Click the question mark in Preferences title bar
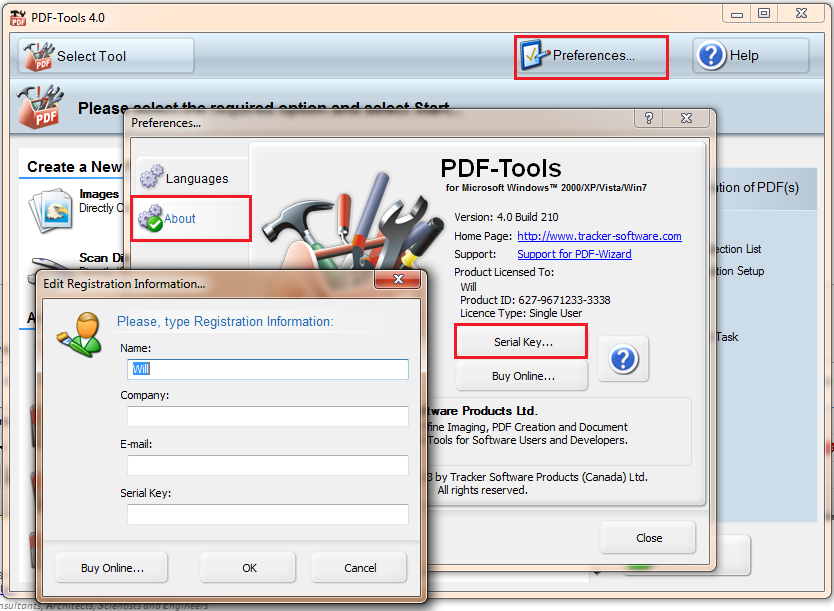Screen dimensions: 834x611 point(648,118)
